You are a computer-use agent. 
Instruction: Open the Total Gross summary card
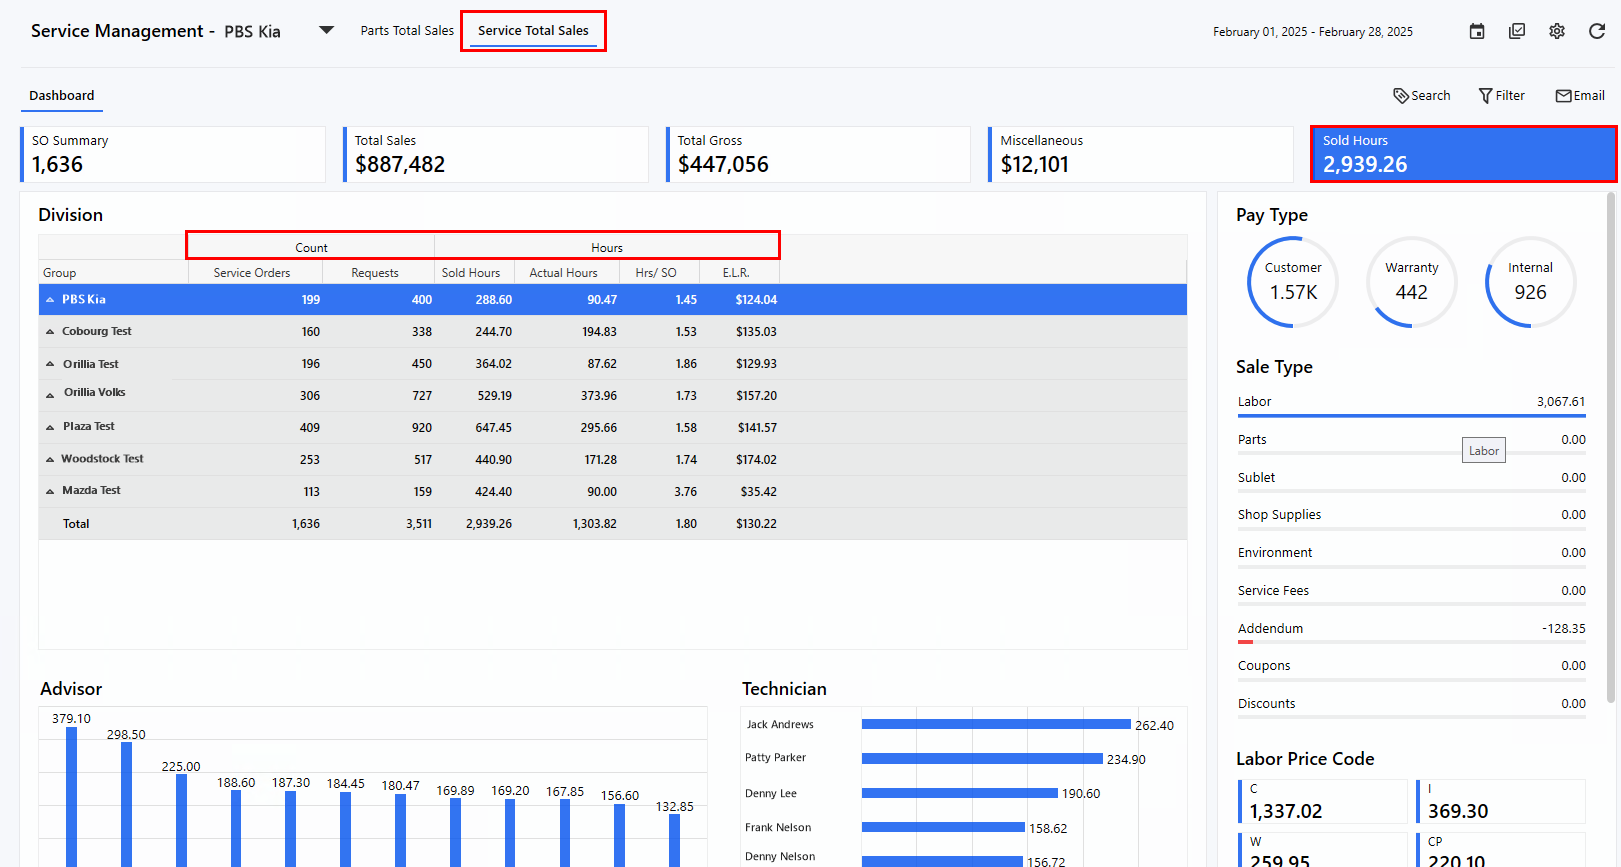pos(818,154)
